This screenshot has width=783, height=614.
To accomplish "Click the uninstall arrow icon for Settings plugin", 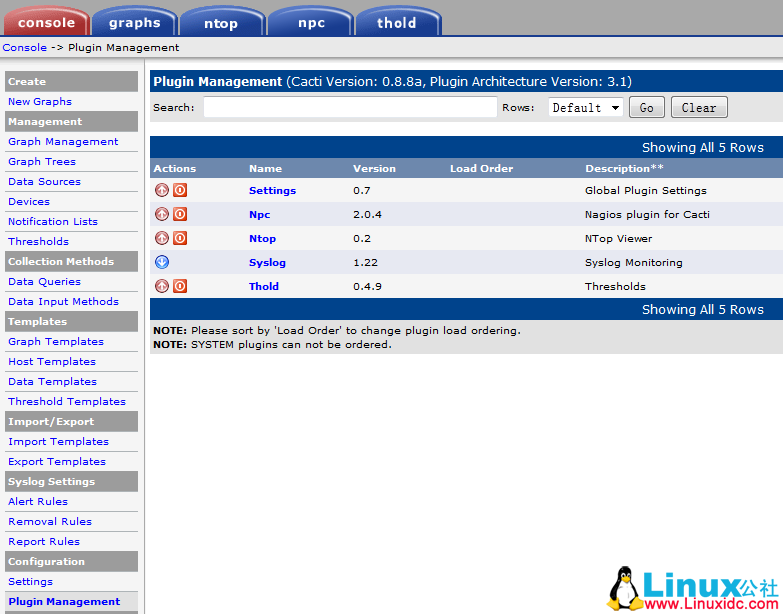I will click(x=162, y=190).
